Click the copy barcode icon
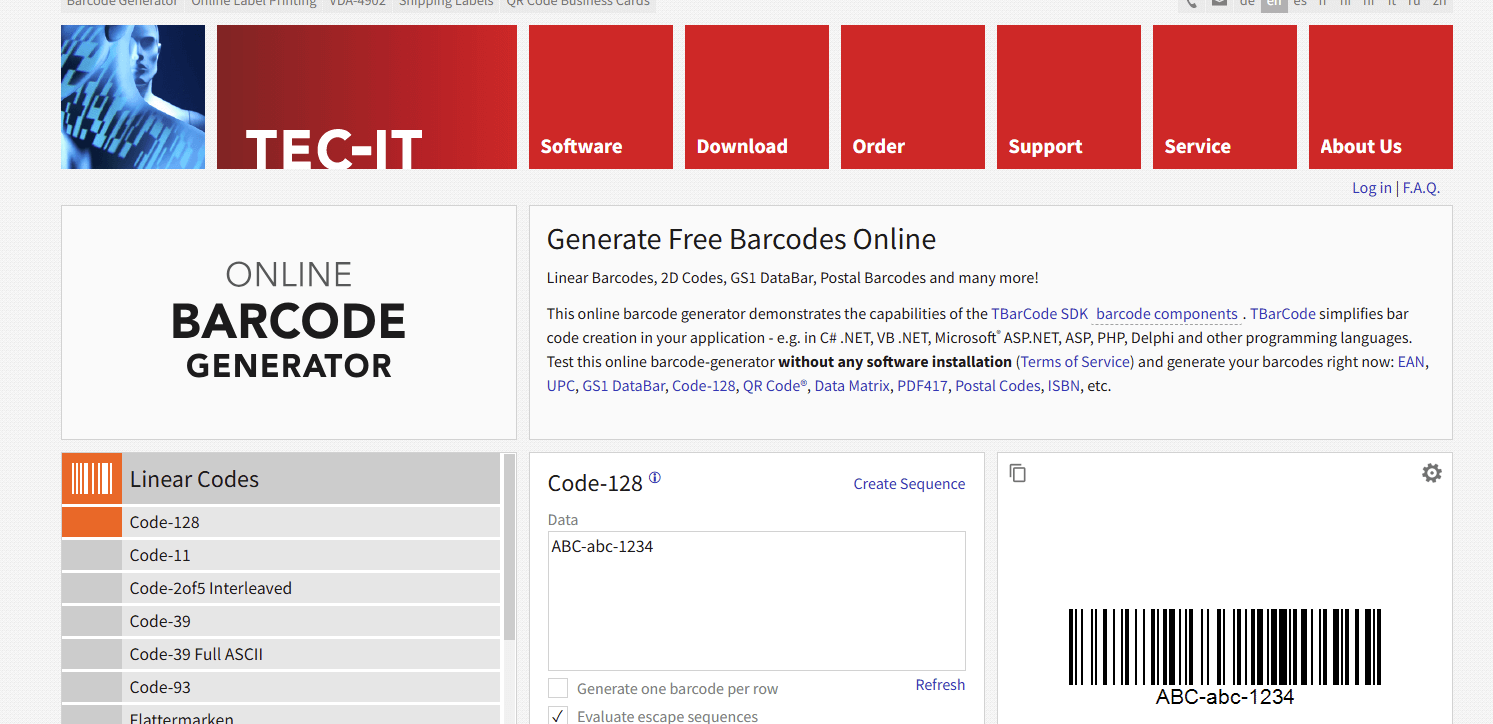The height and width of the screenshot is (724, 1493). pos(1018,473)
